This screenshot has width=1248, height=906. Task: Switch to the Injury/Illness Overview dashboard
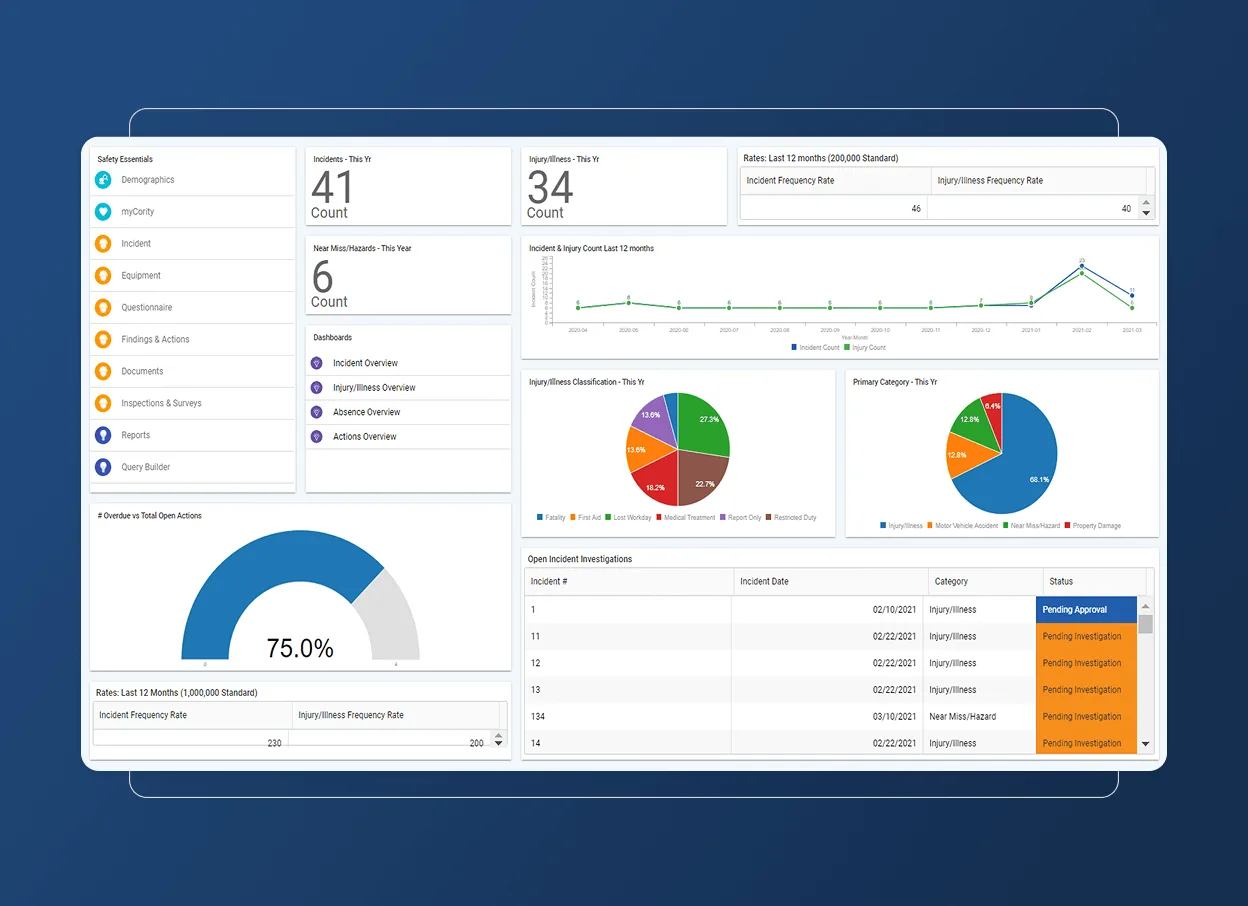pos(374,387)
